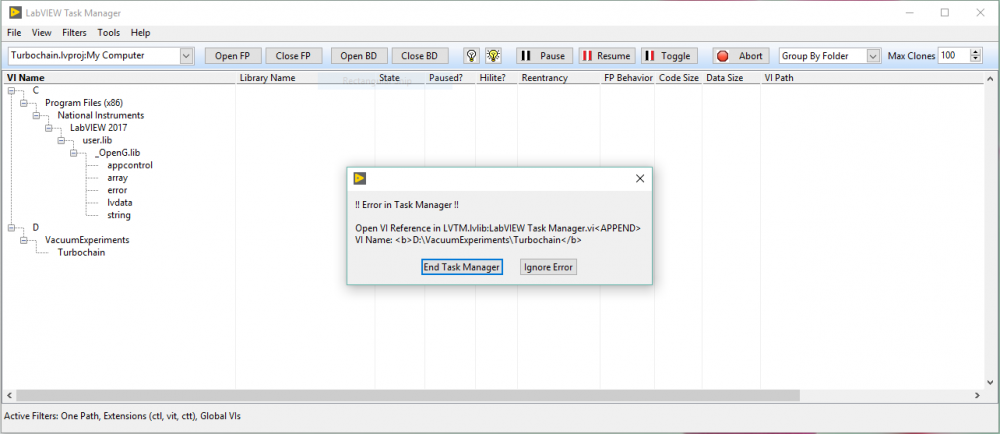Collapse the _OpenG.lib tree node

point(74,153)
